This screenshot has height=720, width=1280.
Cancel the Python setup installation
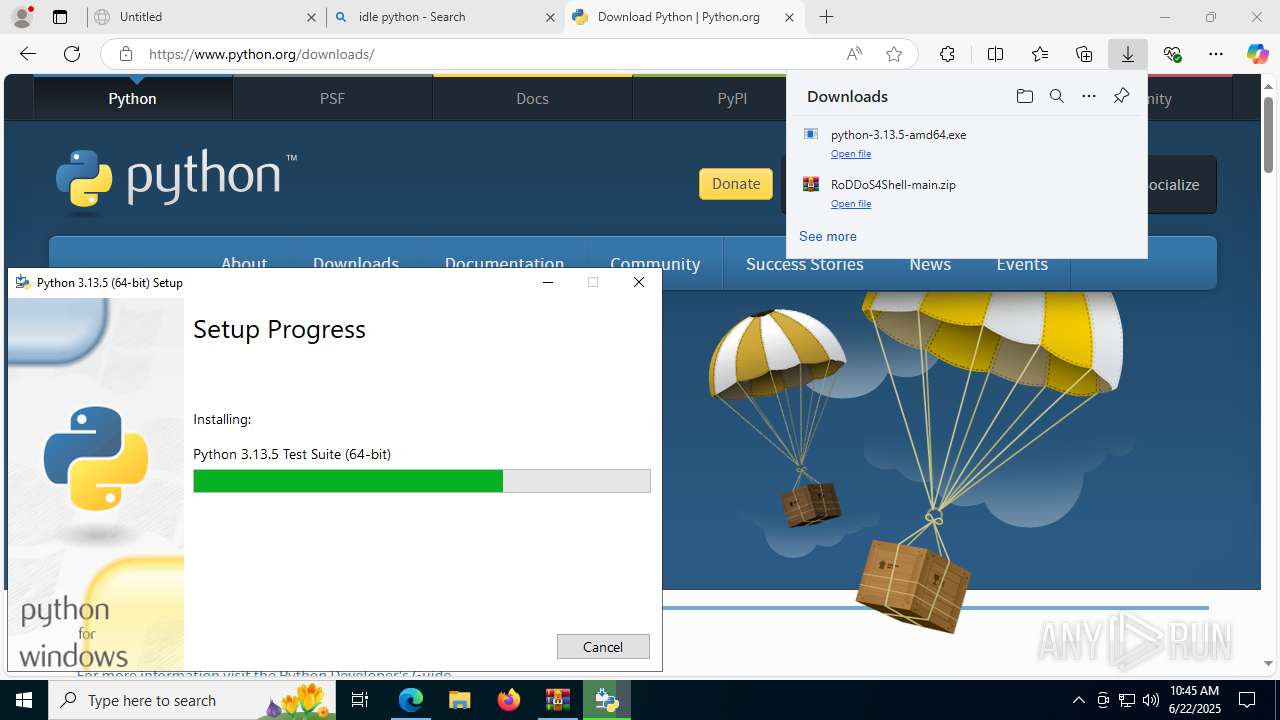603,647
